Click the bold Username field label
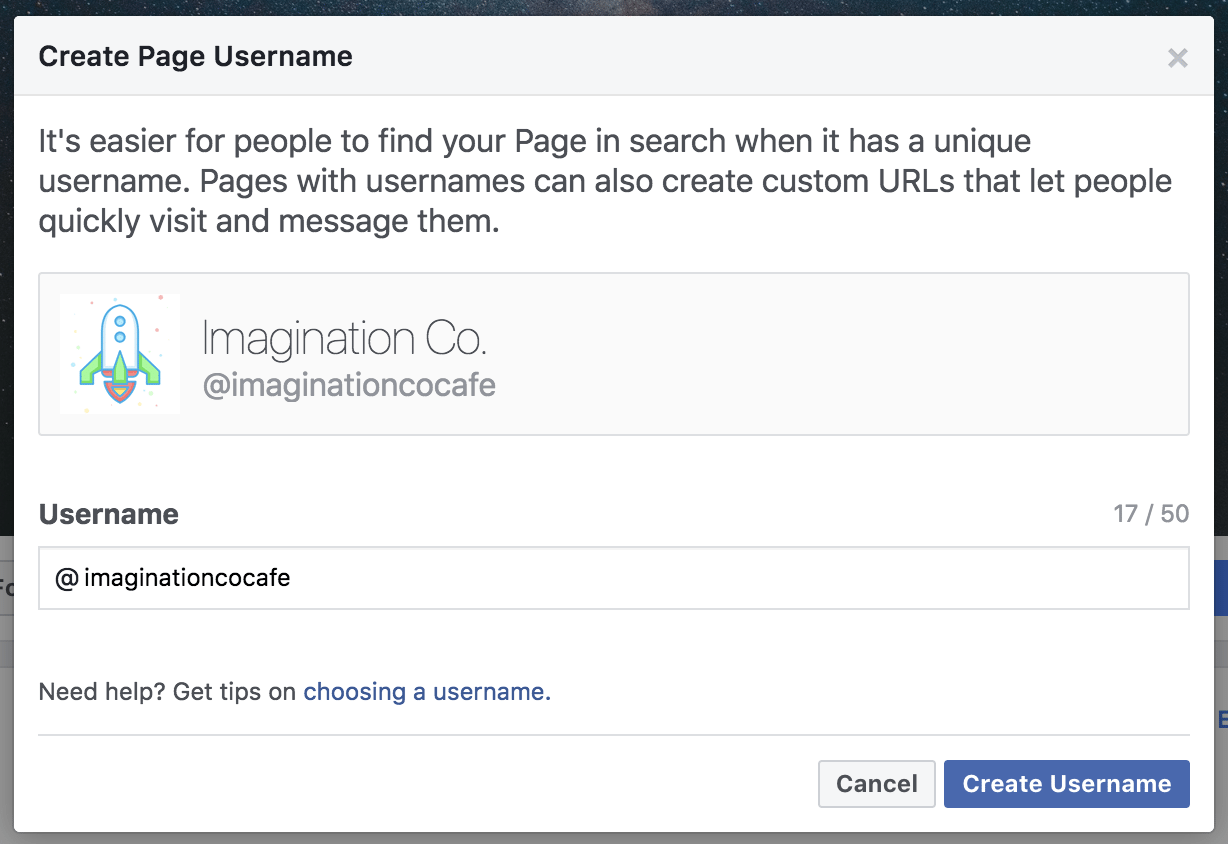Image resolution: width=1228 pixels, height=844 pixels. tap(108, 514)
